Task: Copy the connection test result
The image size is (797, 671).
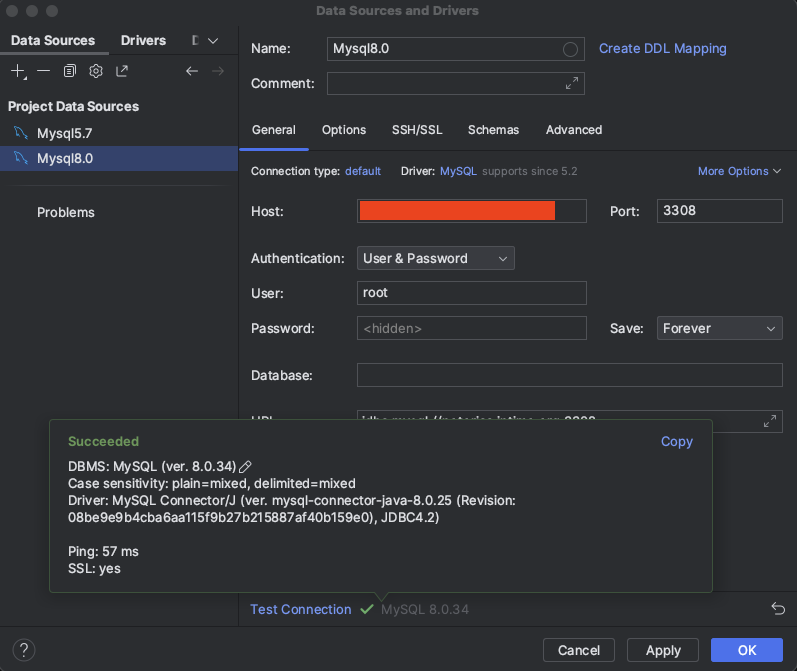Action: click(x=677, y=441)
